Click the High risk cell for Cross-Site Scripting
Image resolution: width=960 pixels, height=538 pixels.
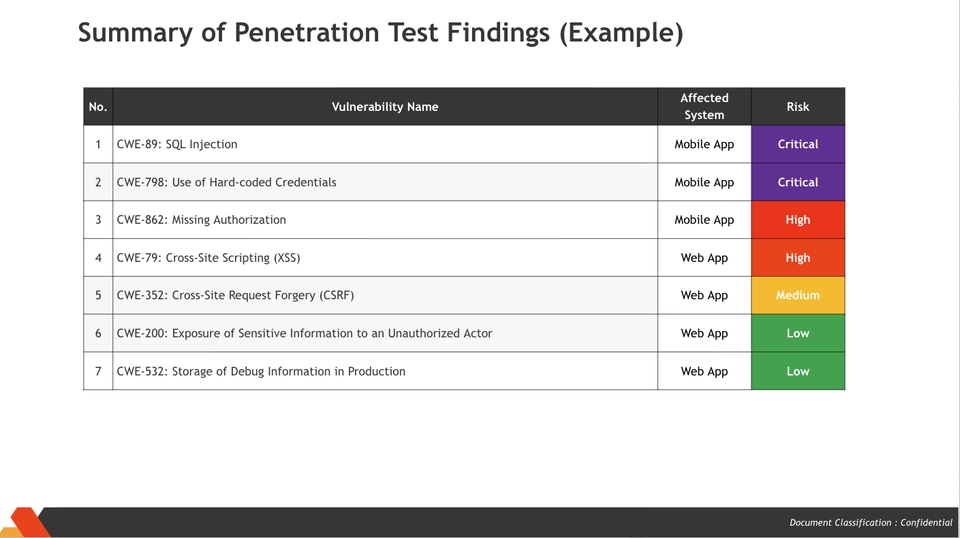(798, 258)
